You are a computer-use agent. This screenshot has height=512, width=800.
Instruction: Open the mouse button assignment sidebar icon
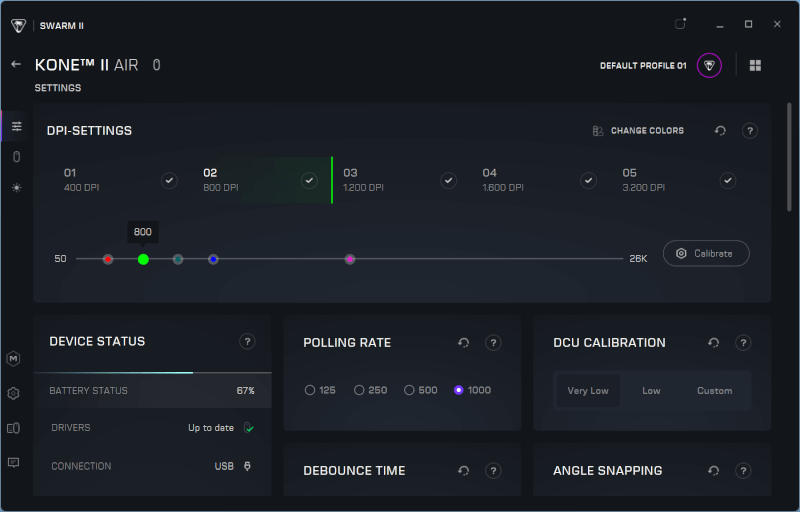17,157
